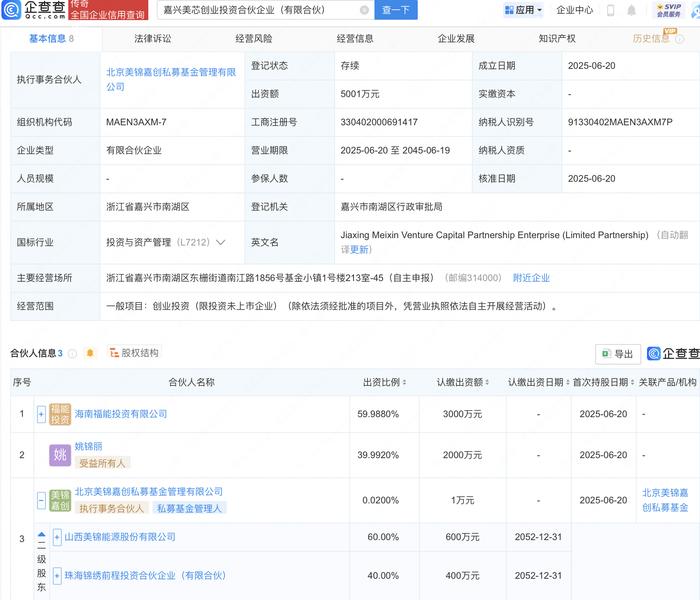Click 查一下 search button
The width and height of the screenshot is (700, 600).
[x=396, y=10]
